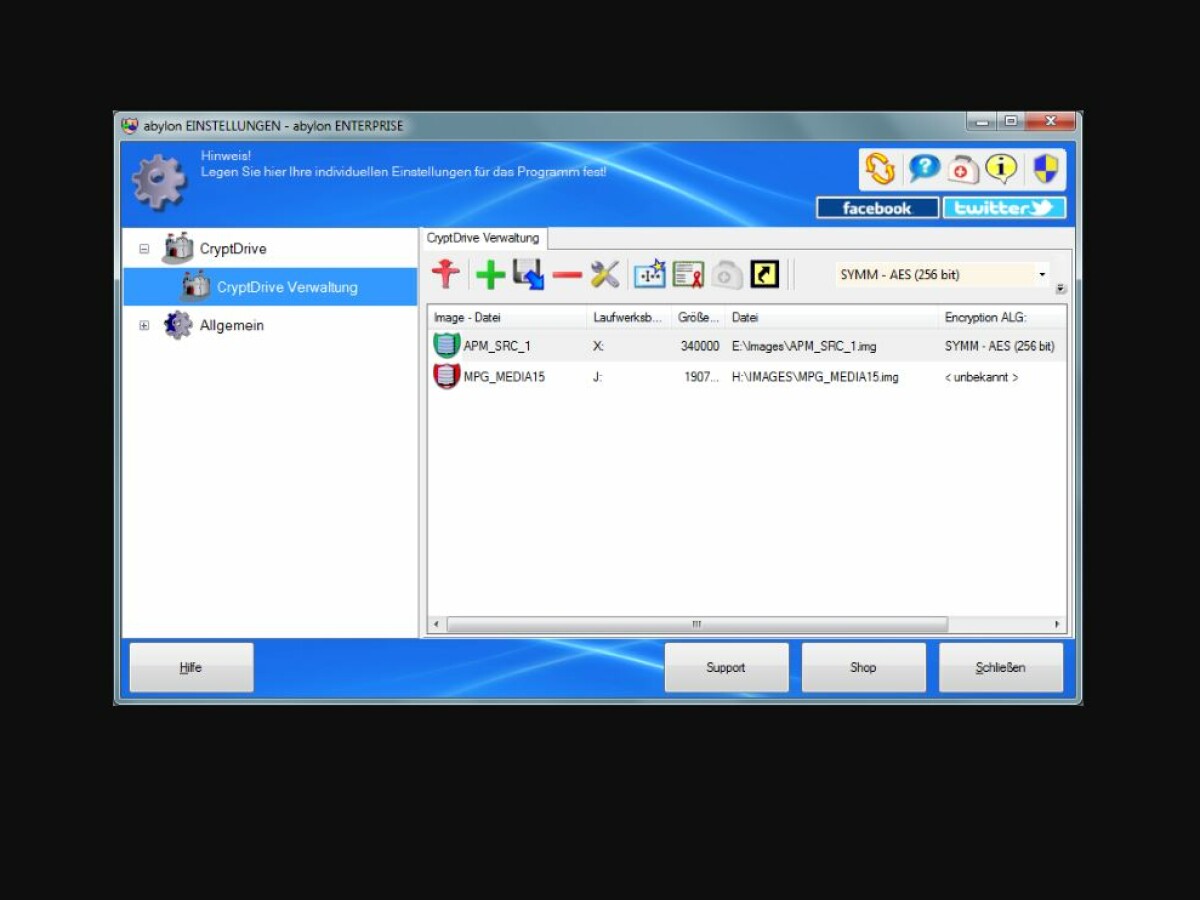Open the wrench and screwdriver tools icon
Viewport: 1200px width, 900px height.
click(x=605, y=274)
